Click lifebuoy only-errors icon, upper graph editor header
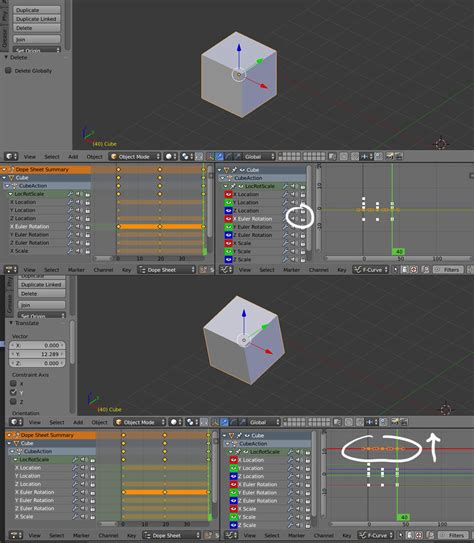Image resolution: width=474 pixels, height=543 pixels. pos(413,269)
